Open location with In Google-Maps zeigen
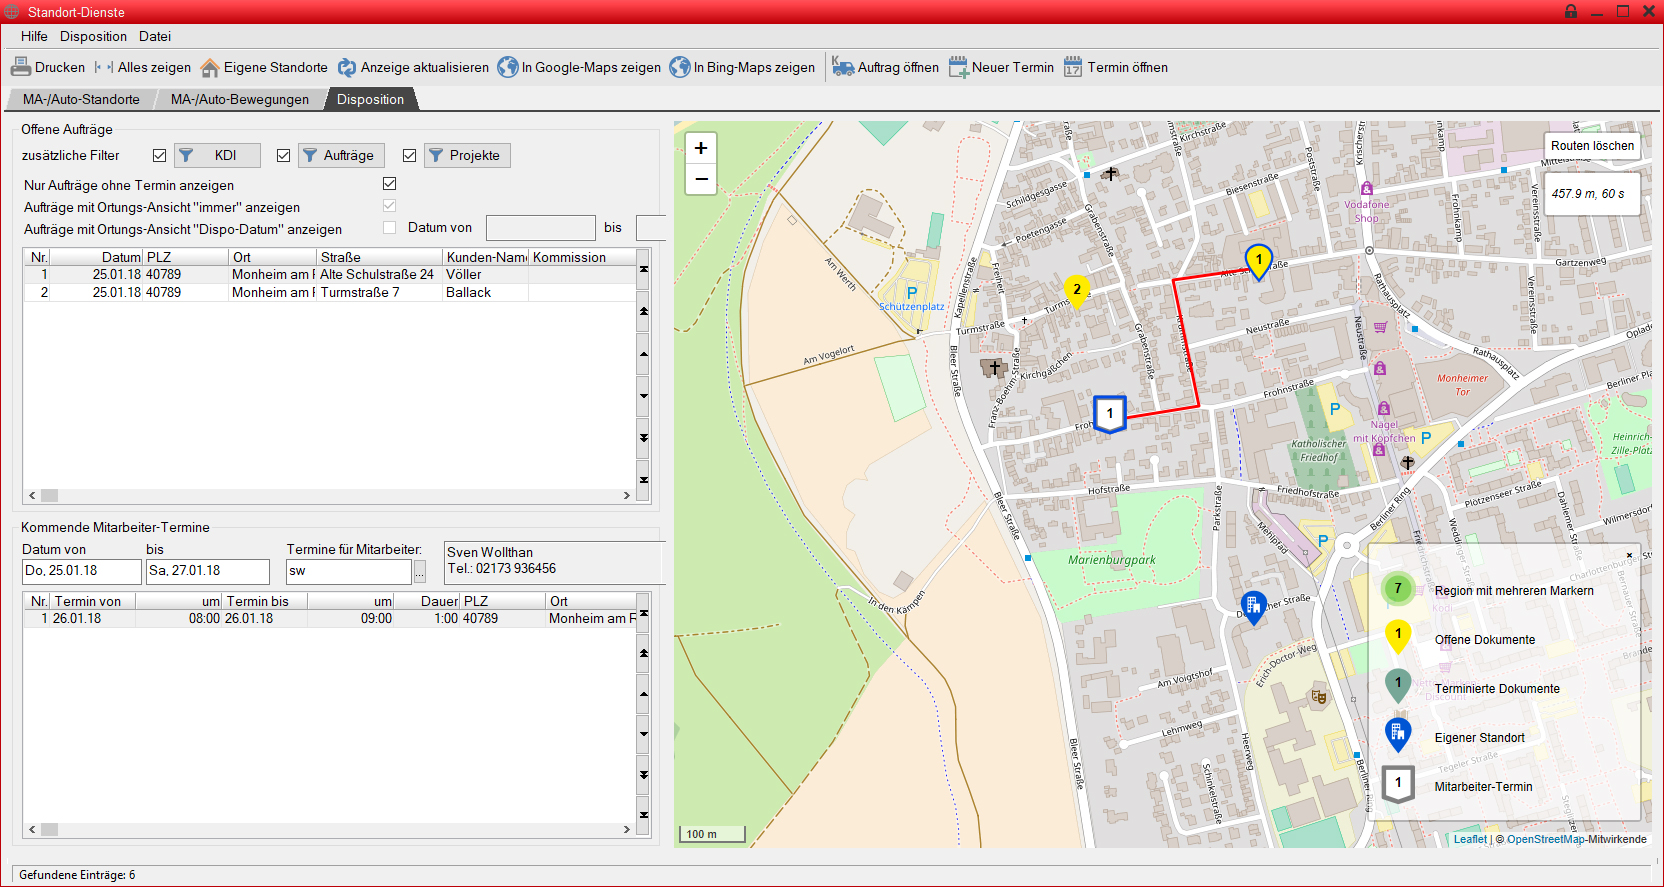1664x887 pixels. coord(579,67)
